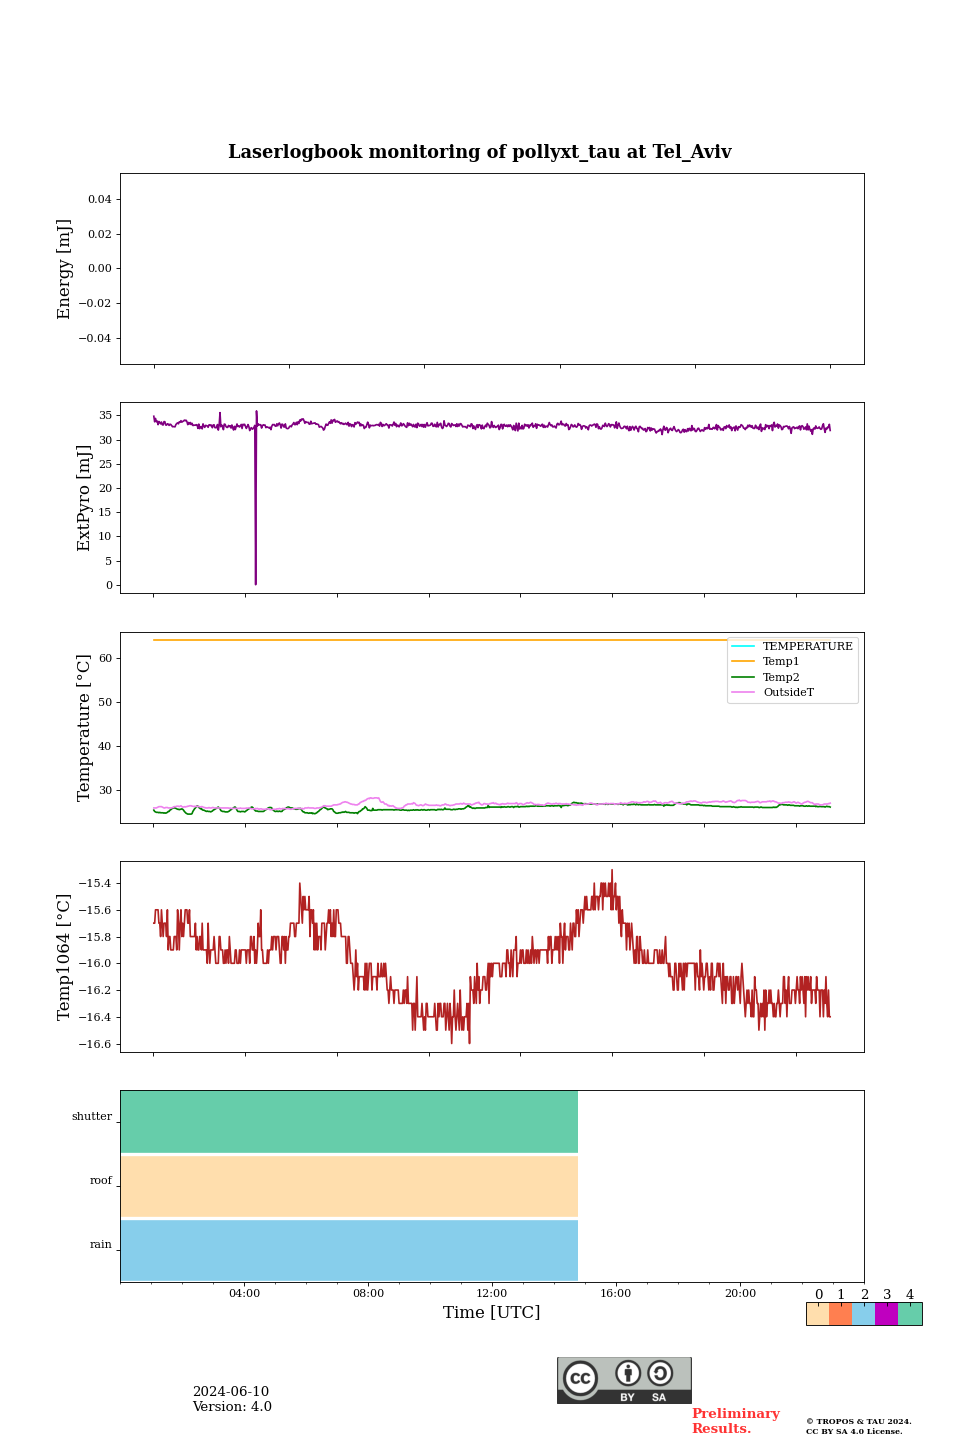Image resolution: width=960 pixels, height=1440 pixels.
Task: Click the 35 tick on ExtPyro axis
Action: pyautogui.click(x=105, y=415)
